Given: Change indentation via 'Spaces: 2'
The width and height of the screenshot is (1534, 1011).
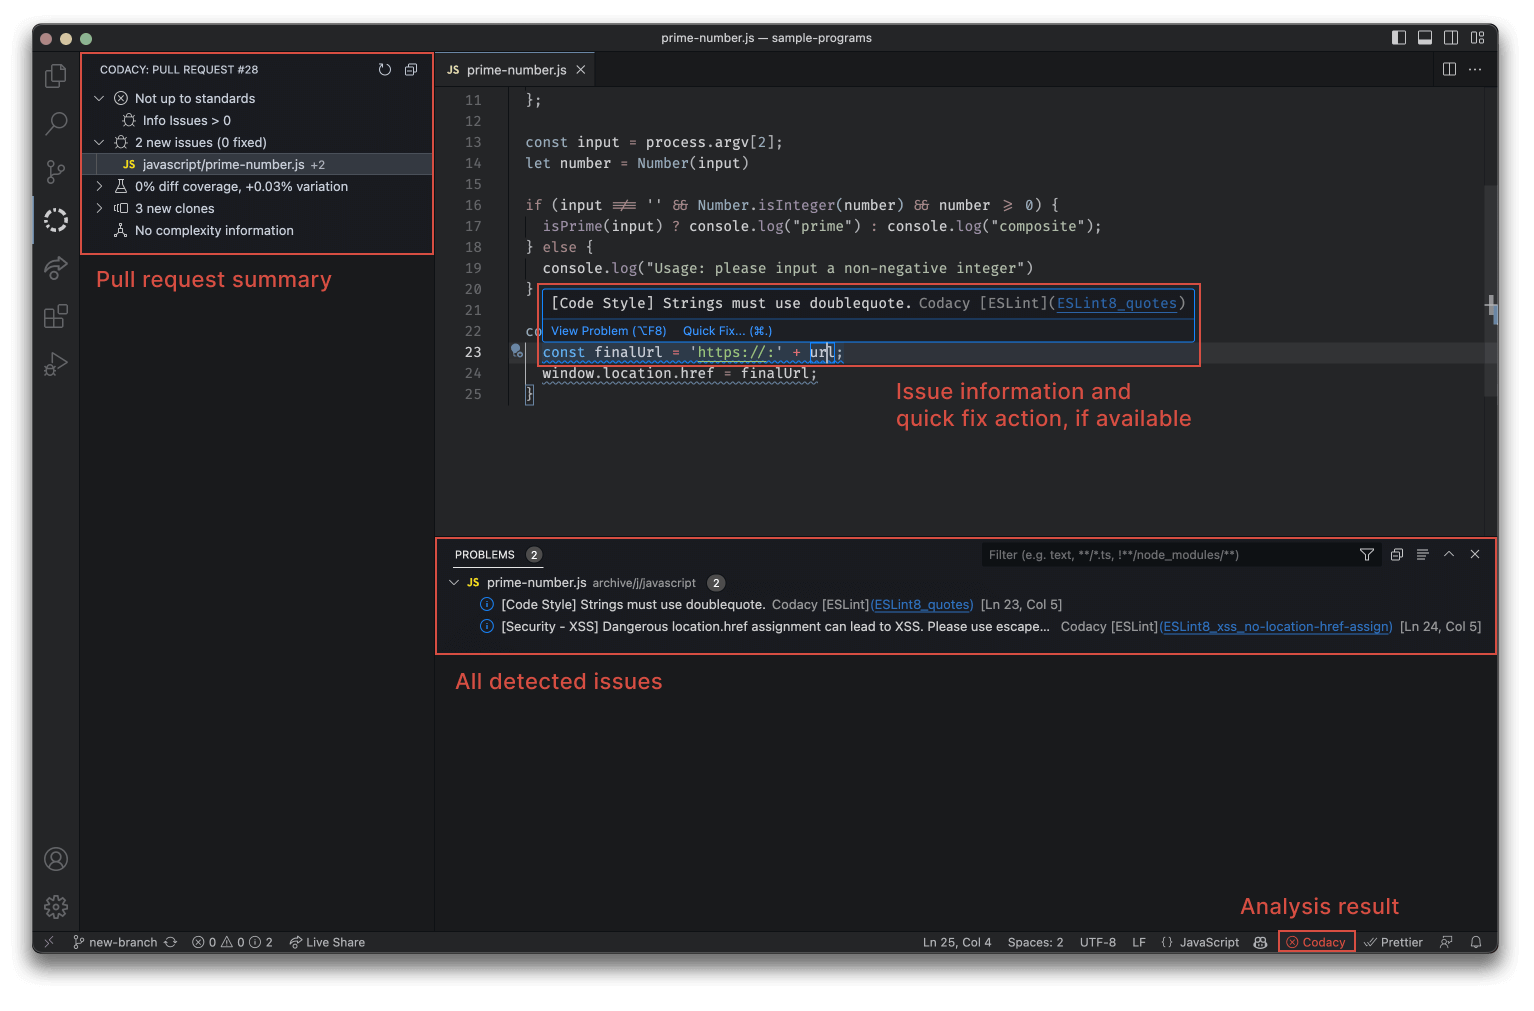Looking at the screenshot, I should 1035,942.
